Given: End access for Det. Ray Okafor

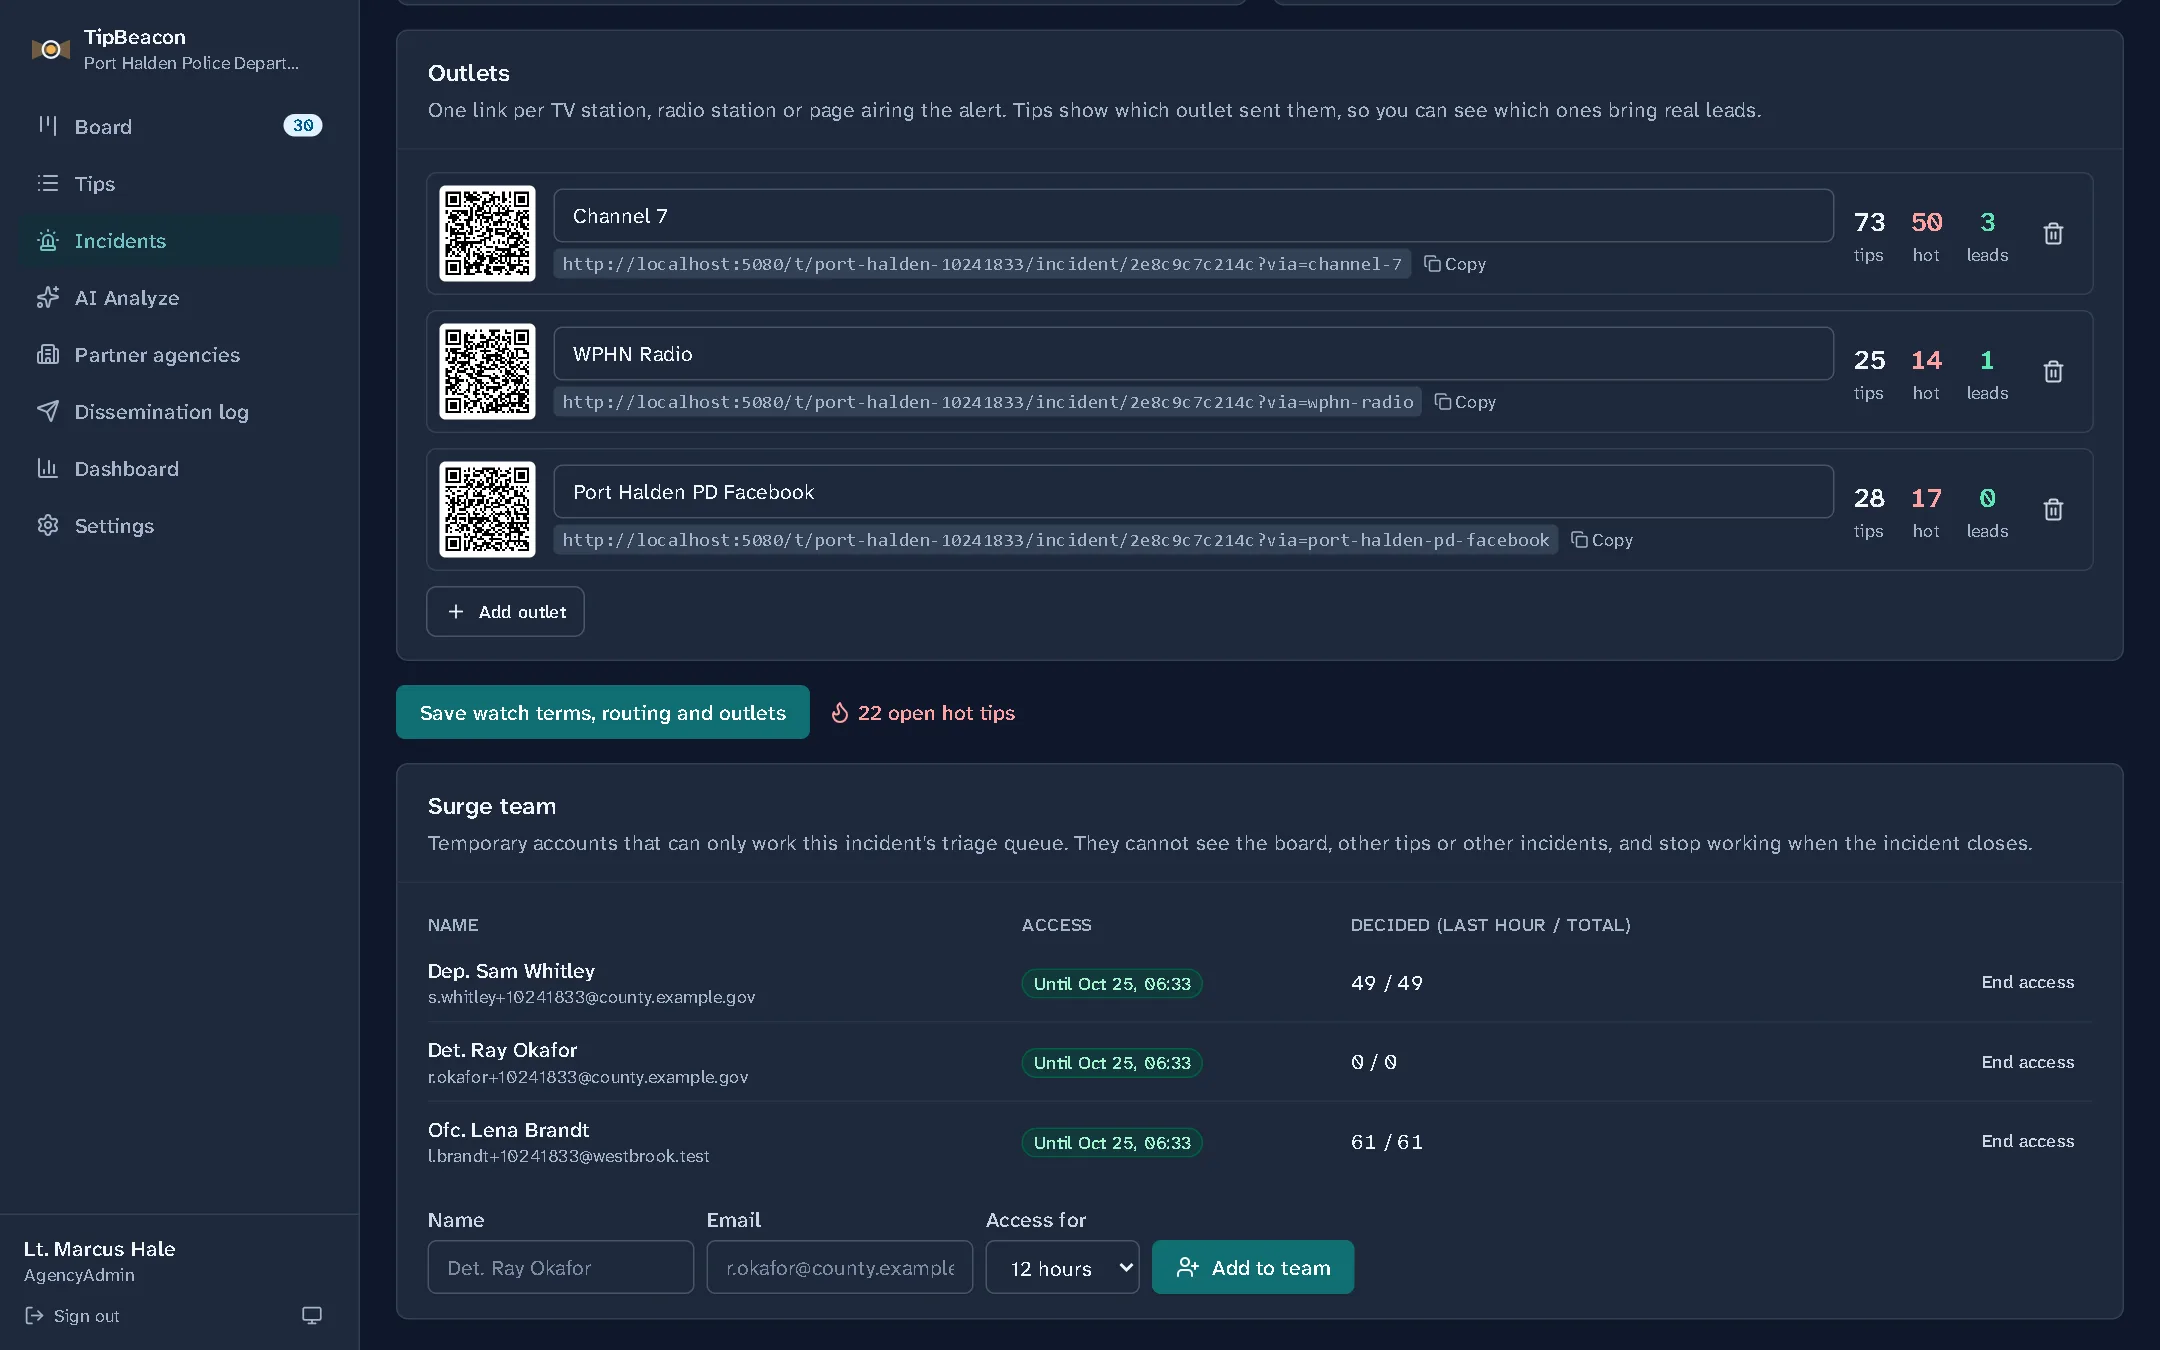Looking at the screenshot, I should click(2028, 1062).
